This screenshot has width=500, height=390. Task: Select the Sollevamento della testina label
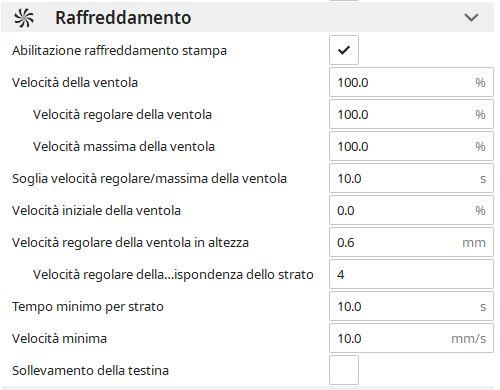pyautogui.click(x=90, y=370)
